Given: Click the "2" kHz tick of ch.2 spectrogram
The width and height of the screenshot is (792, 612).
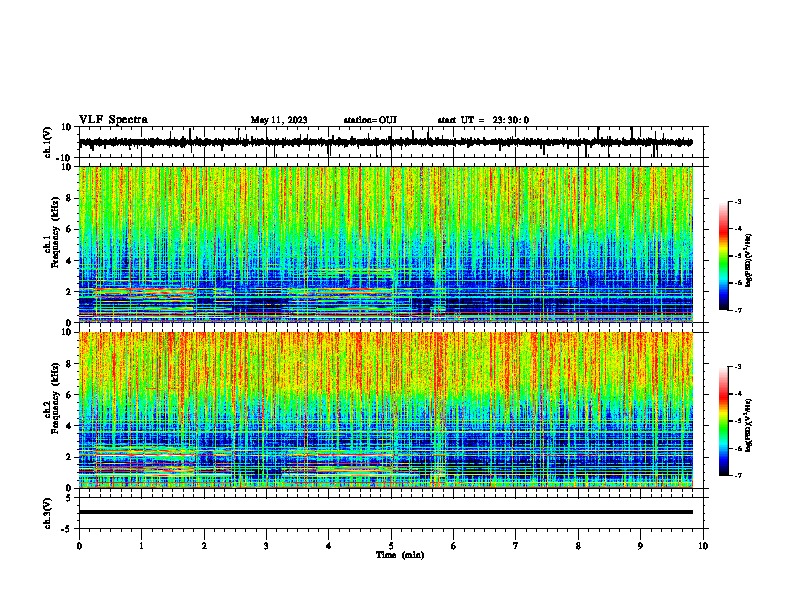Looking at the screenshot, I should coord(69,457).
